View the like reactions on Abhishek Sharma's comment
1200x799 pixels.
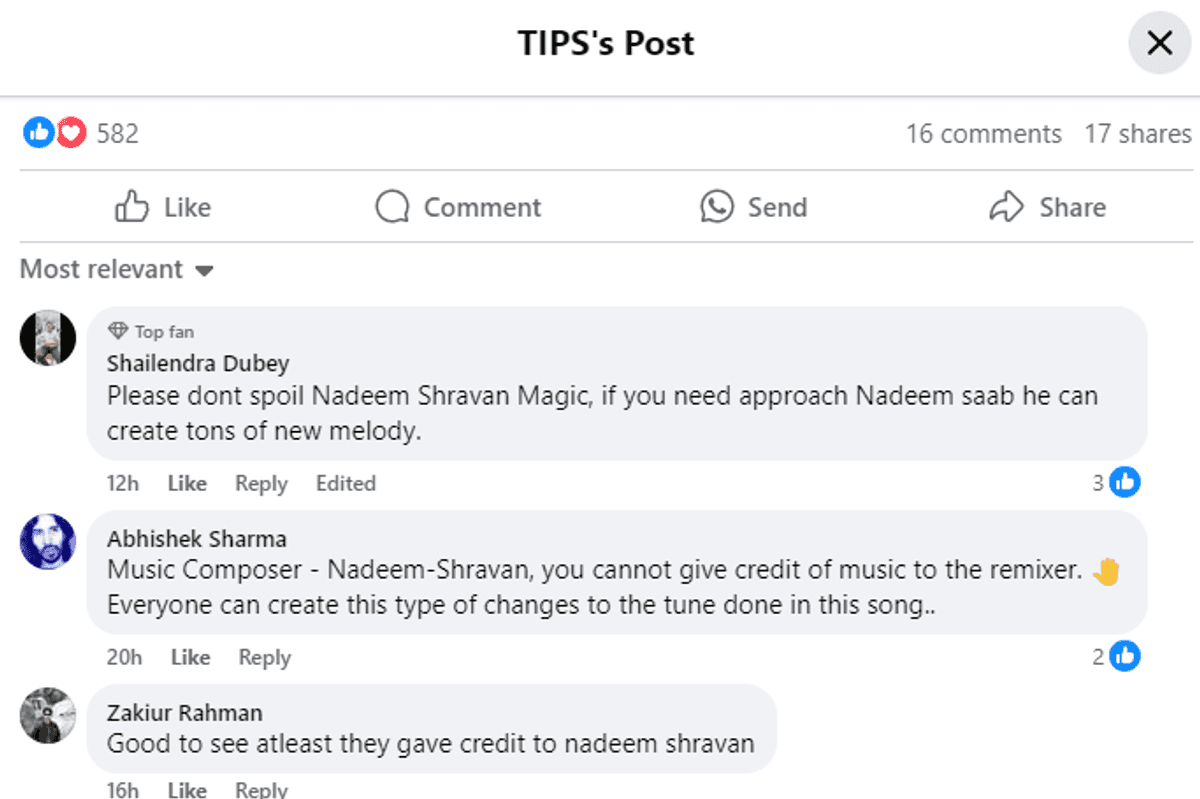[1116, 657]
